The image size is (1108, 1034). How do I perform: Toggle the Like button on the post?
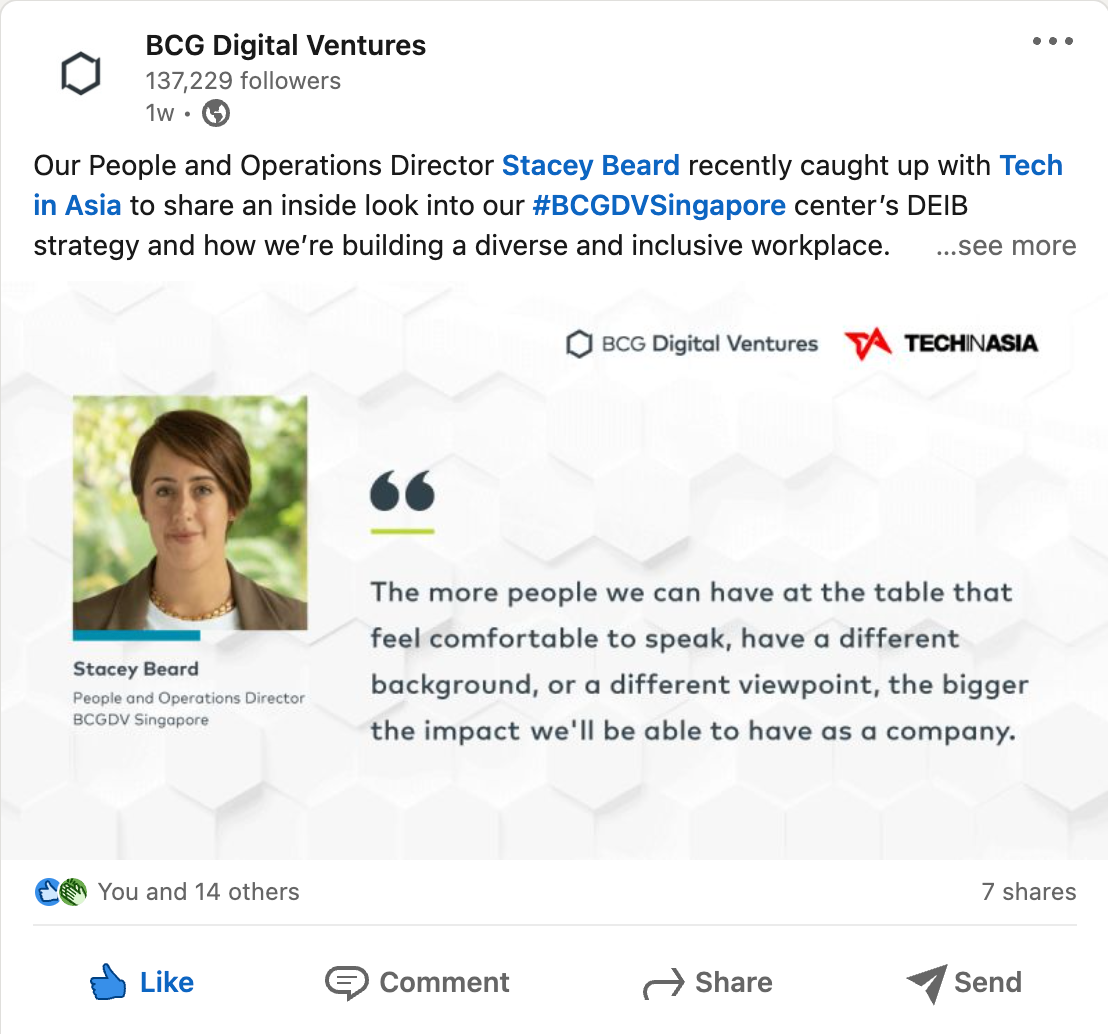tap(142, 982)
